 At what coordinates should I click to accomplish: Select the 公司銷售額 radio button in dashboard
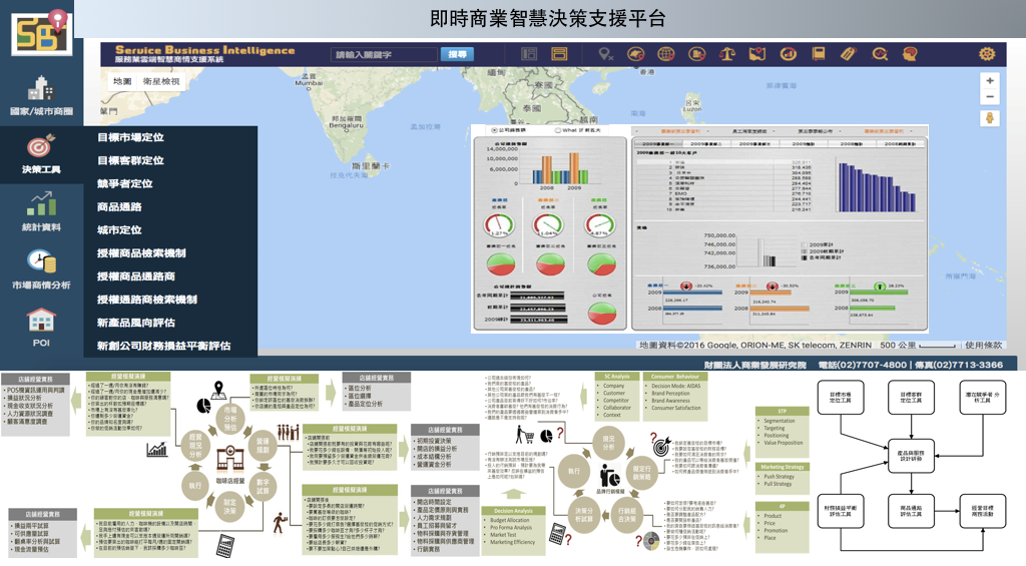coord(495,130)
